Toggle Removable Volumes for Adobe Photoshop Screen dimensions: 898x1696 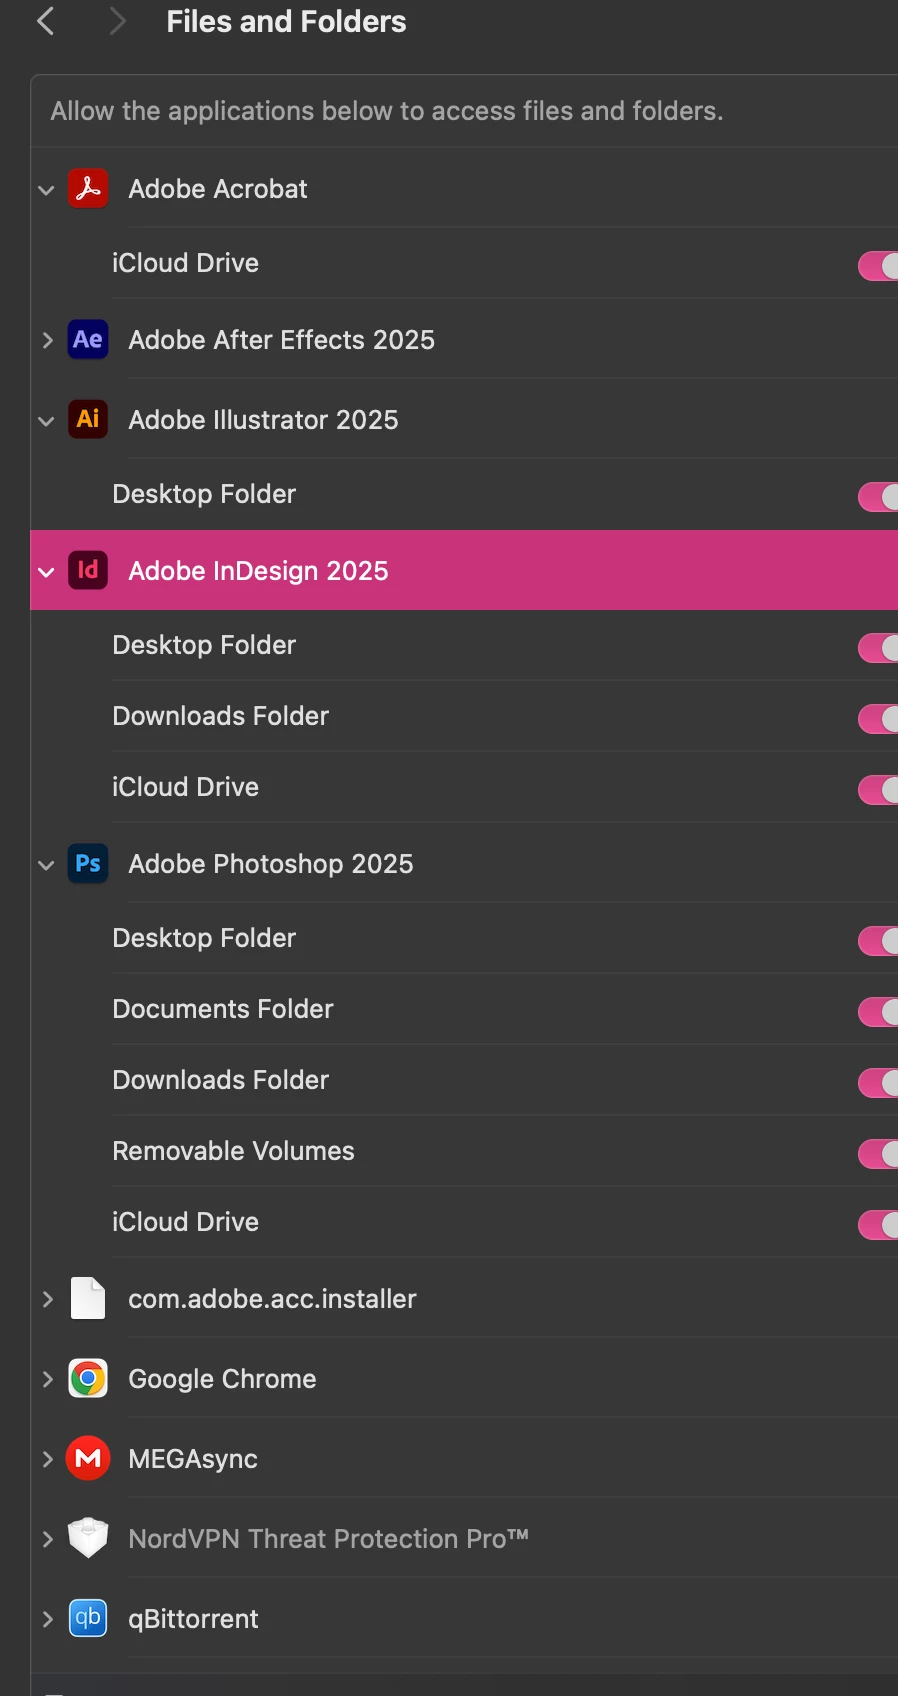(878, 1154)
